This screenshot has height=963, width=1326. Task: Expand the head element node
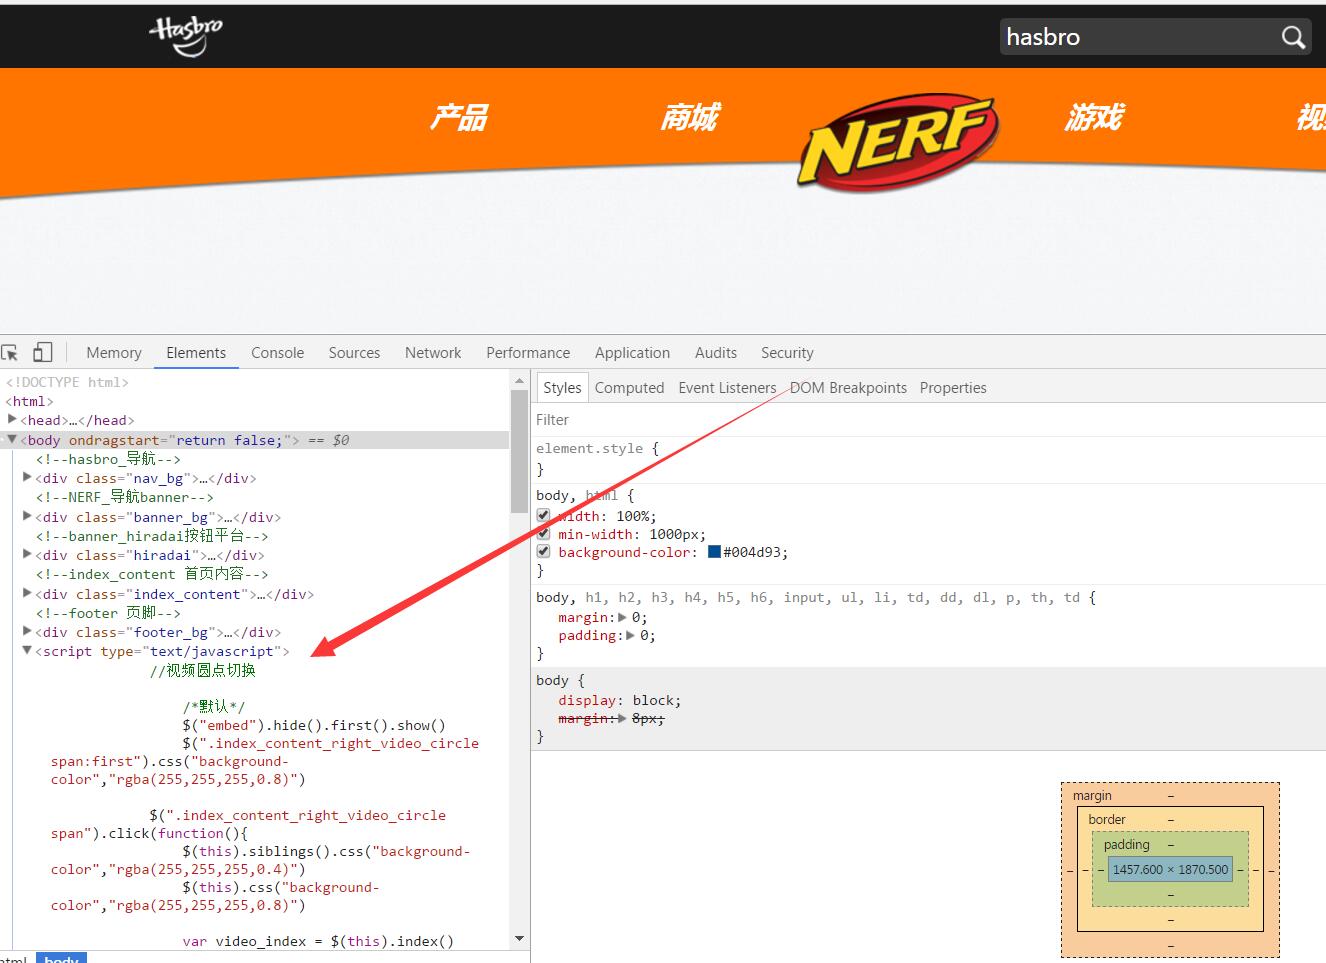(x=12, y=420)
